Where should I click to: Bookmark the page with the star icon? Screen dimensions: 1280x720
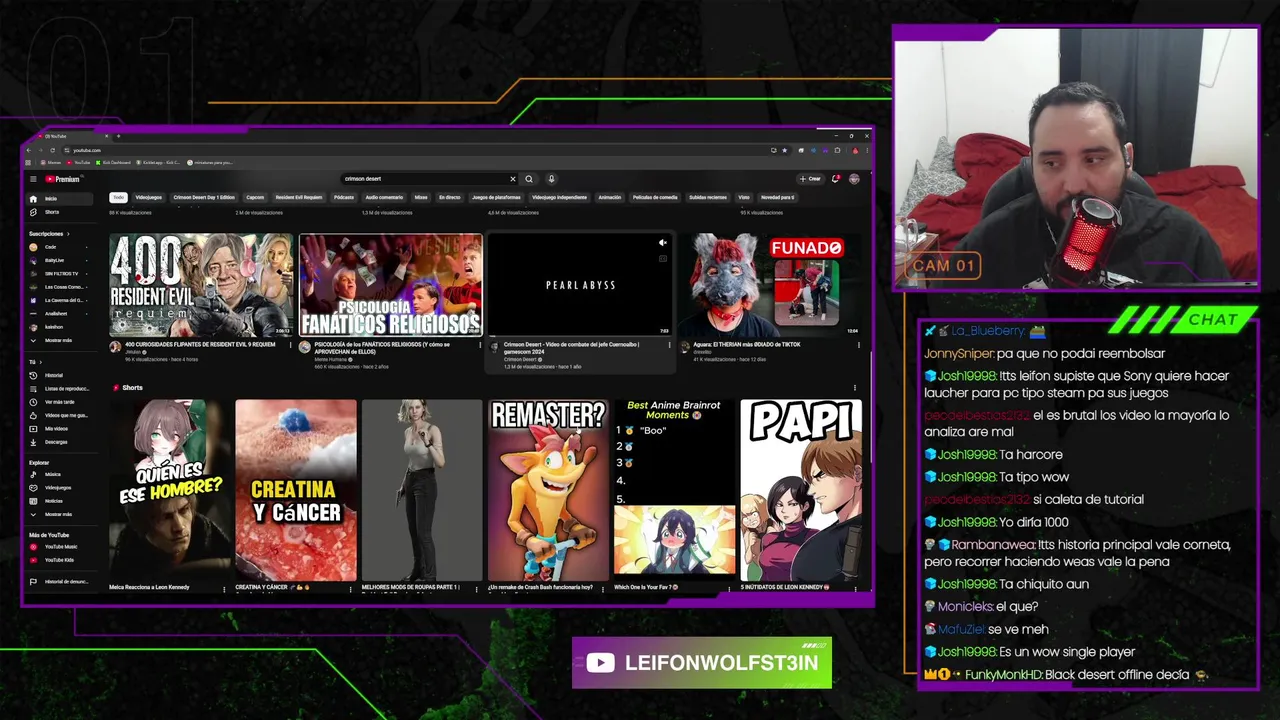785,150
